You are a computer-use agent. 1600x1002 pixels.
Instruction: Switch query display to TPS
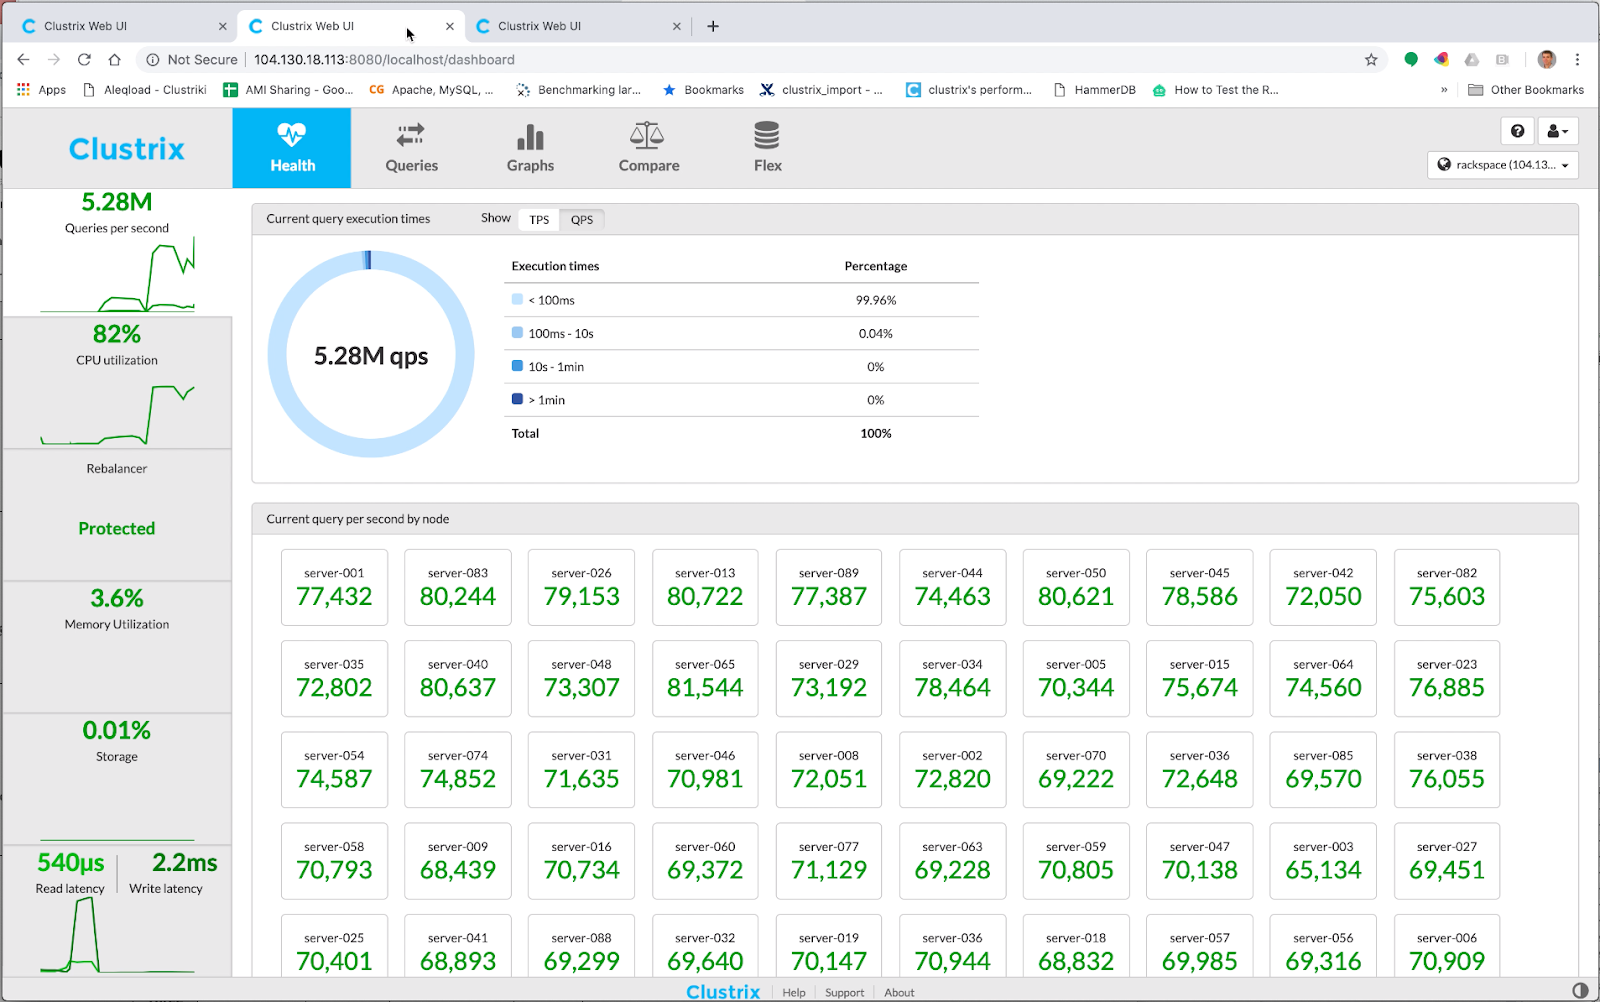coord(539,220)
